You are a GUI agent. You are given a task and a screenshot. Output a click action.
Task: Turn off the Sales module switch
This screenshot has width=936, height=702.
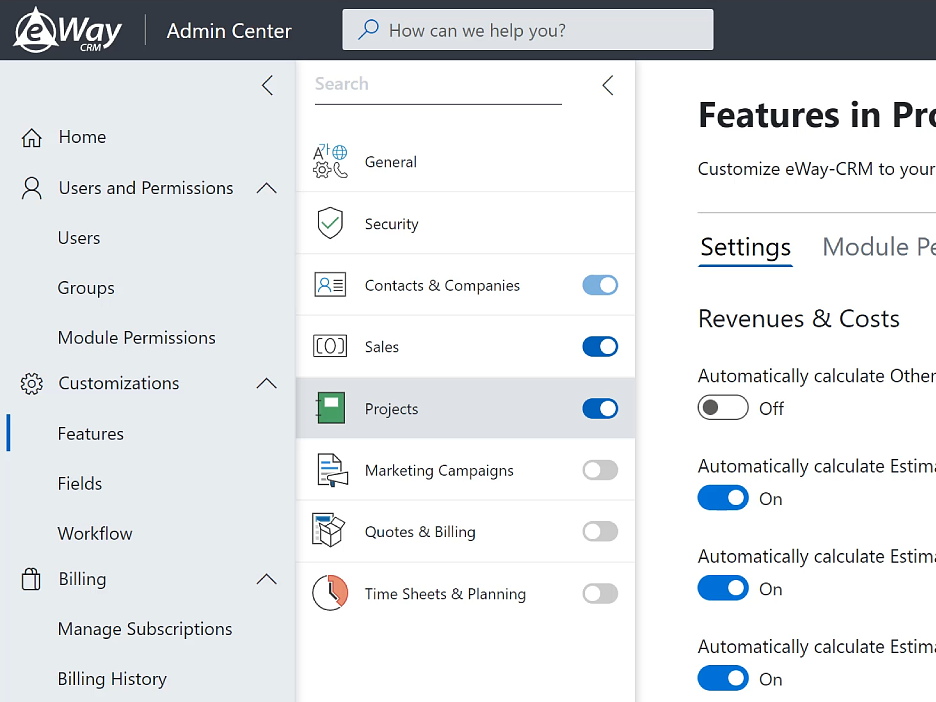click(600, 347)
